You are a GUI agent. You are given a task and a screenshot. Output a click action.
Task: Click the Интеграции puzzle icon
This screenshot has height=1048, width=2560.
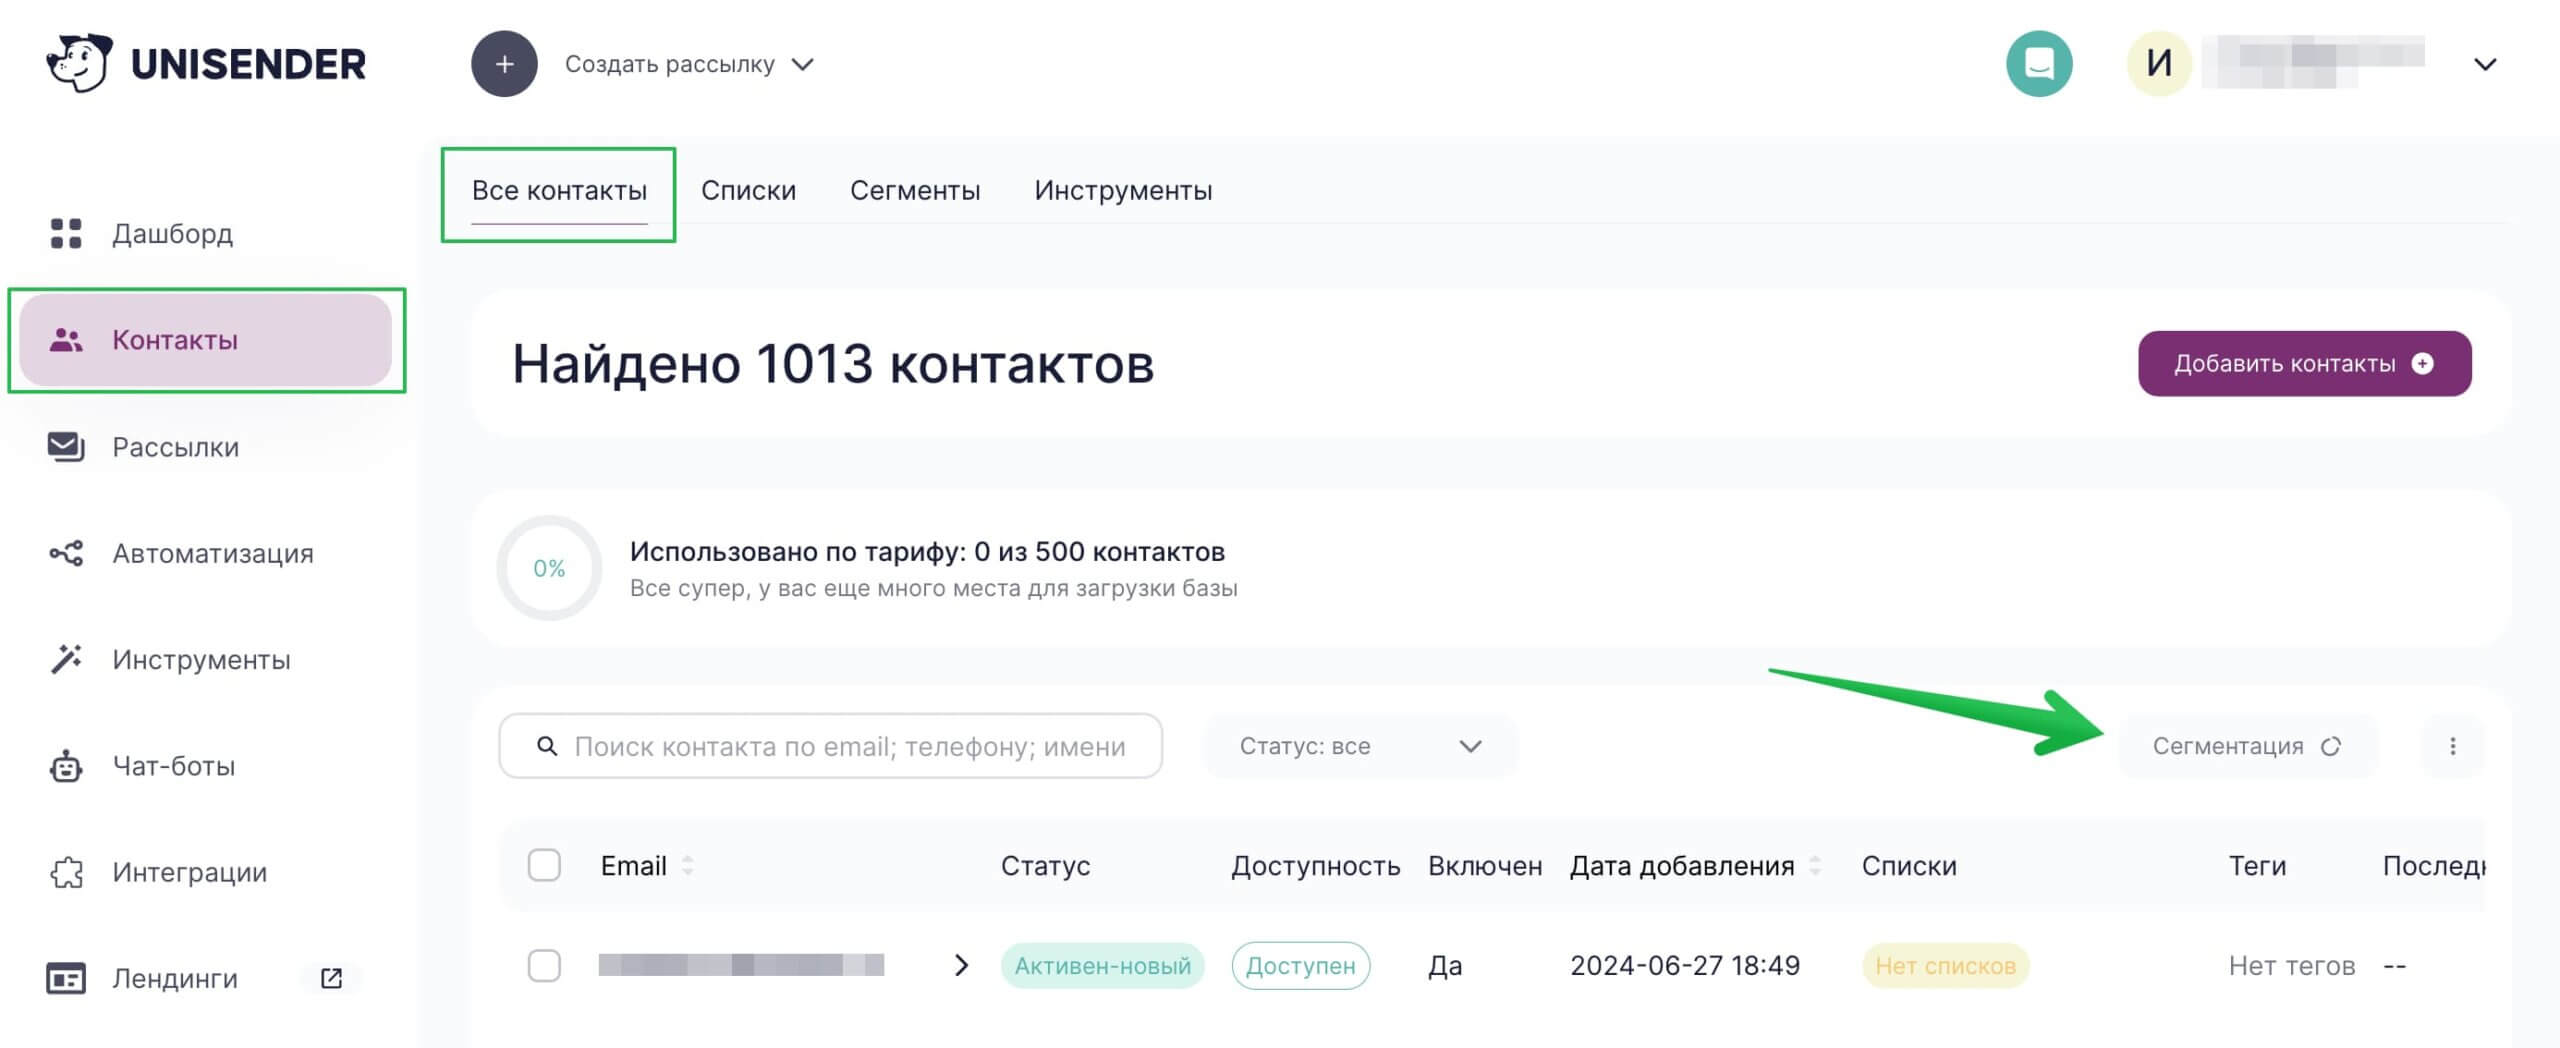point(66,872)
